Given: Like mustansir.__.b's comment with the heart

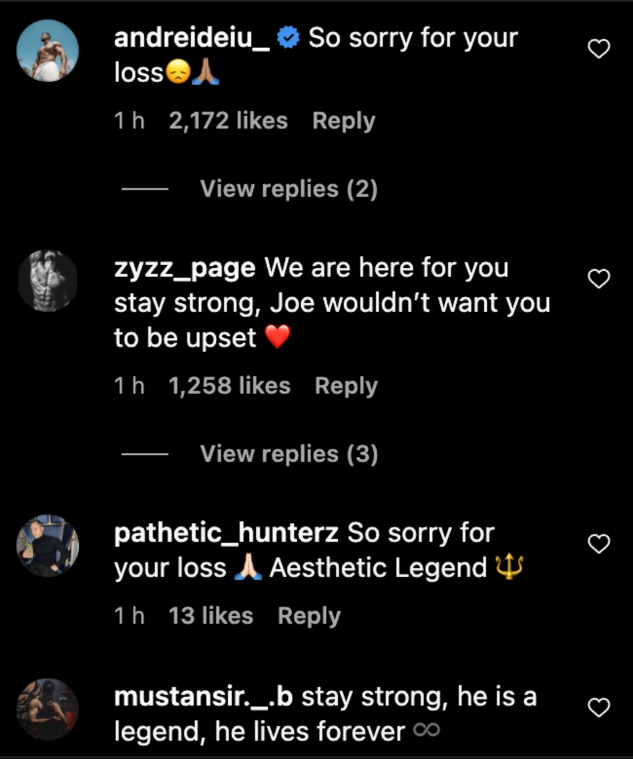Looking at the screenshot, I should tap(598, 708).
